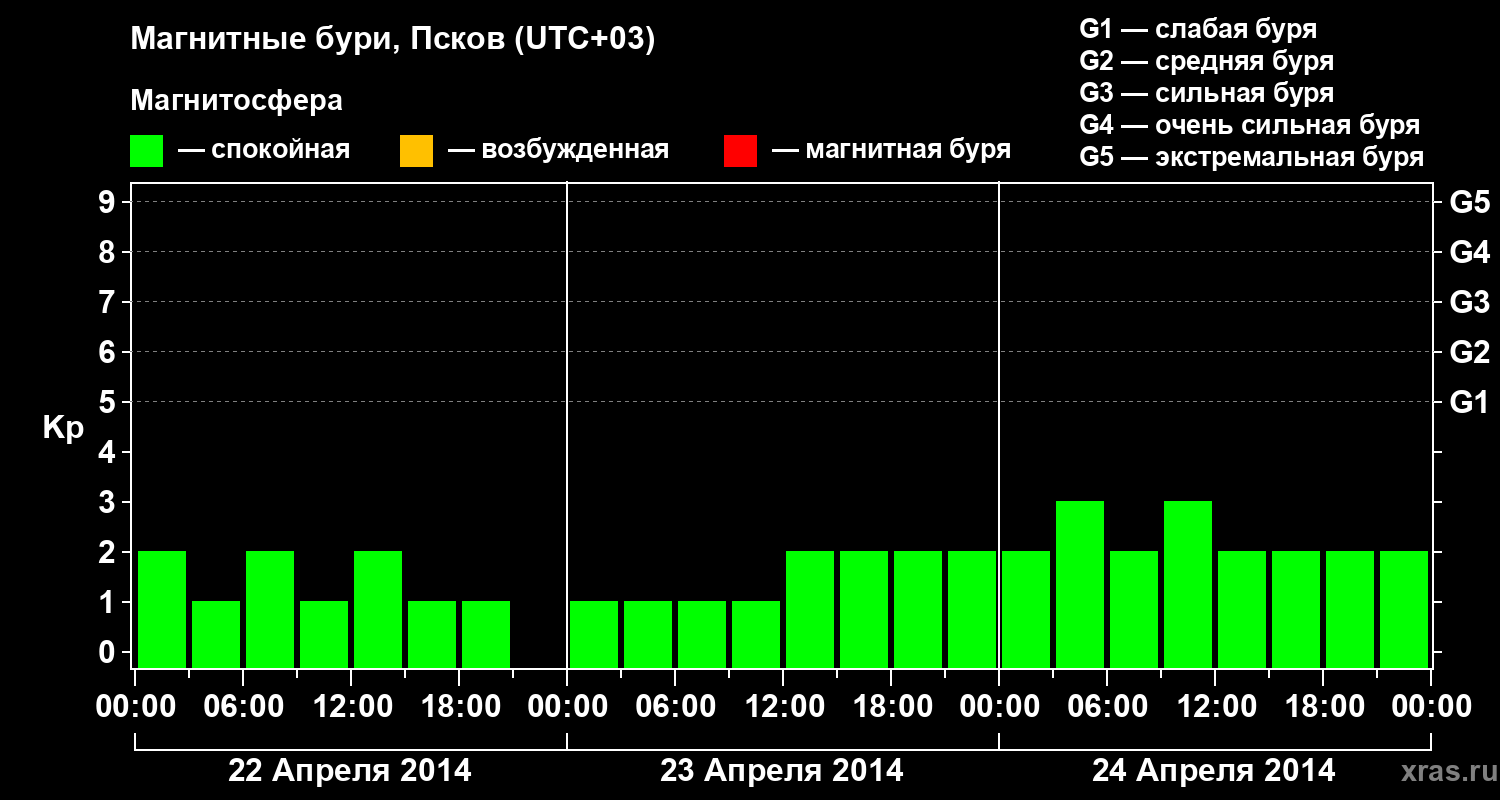Click the 'Магнитосфера' heading
This screenshot has height=800, width=1500.
[236, 101]
